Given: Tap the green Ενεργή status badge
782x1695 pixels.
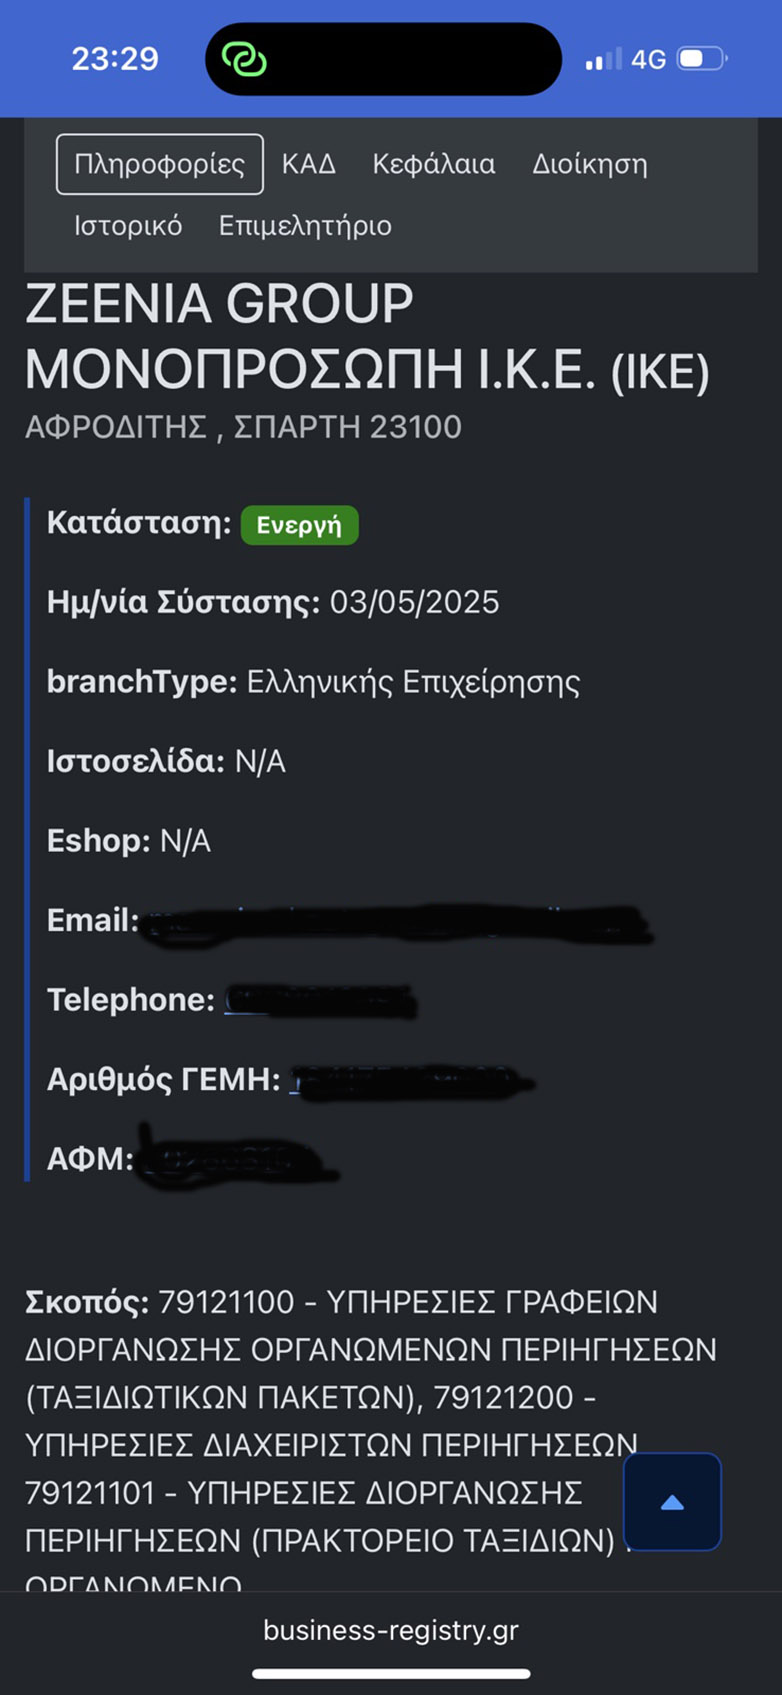Looking at the screenshot, I should pyautogui.click(x=299, y=525).
